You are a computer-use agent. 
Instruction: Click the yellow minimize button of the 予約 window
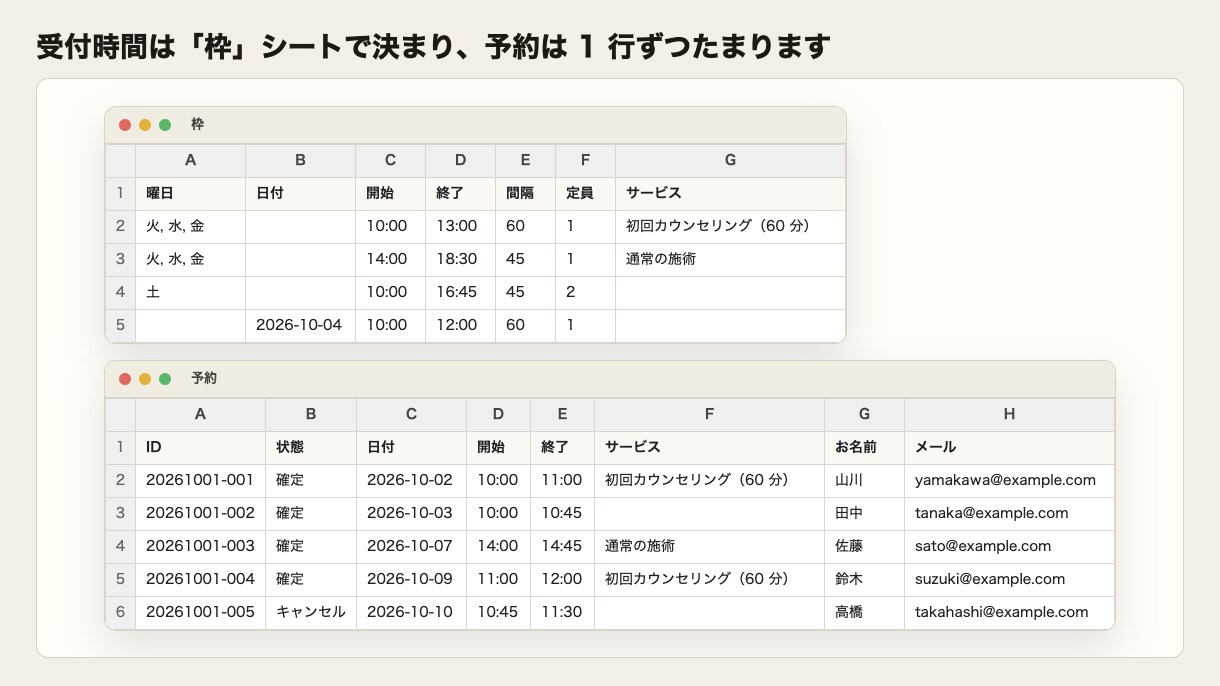[x=145, y=379]
